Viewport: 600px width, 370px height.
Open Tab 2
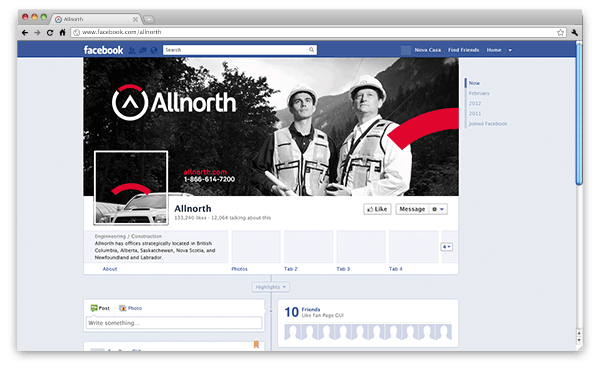(290, 269)
